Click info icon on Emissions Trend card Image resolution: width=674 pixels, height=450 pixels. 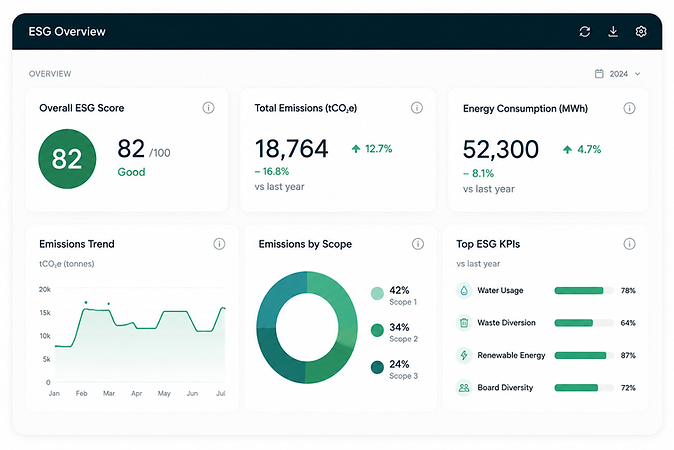(219, 244)
